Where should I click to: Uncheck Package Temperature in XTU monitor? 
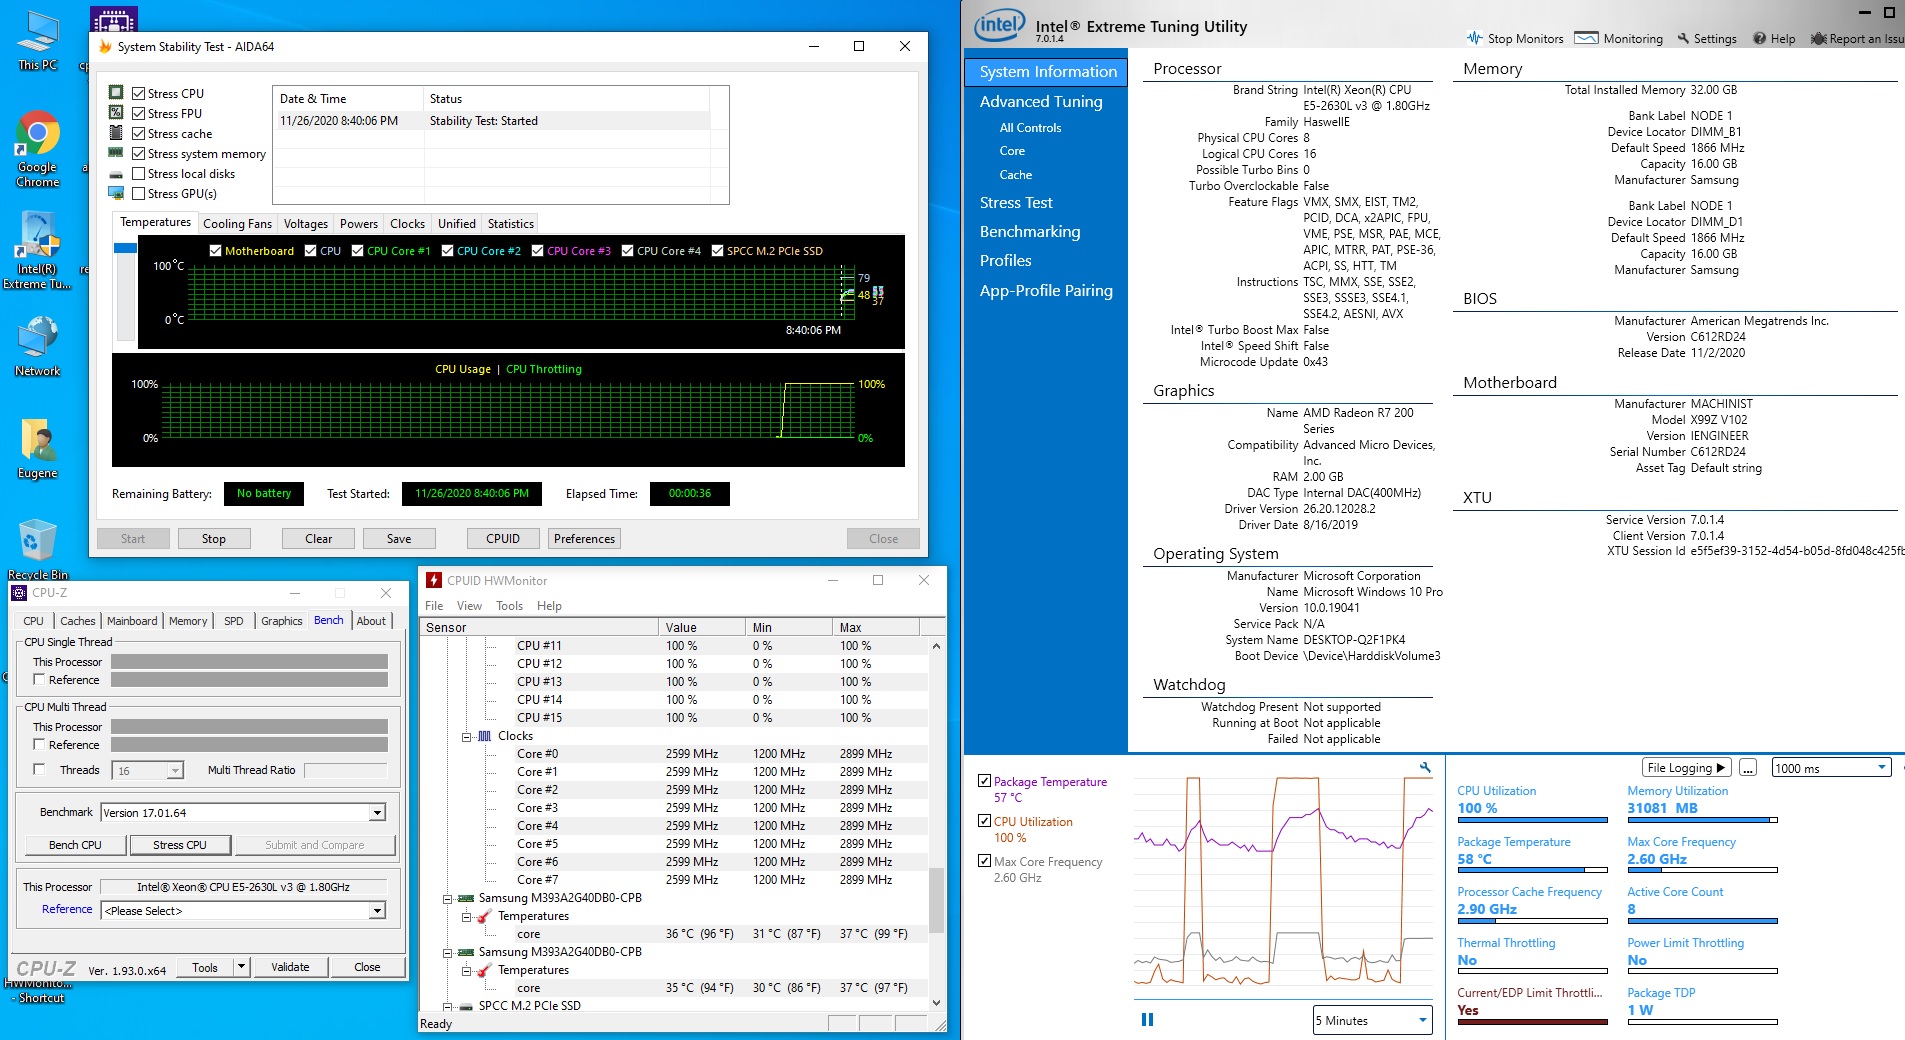tap(985, 781)
